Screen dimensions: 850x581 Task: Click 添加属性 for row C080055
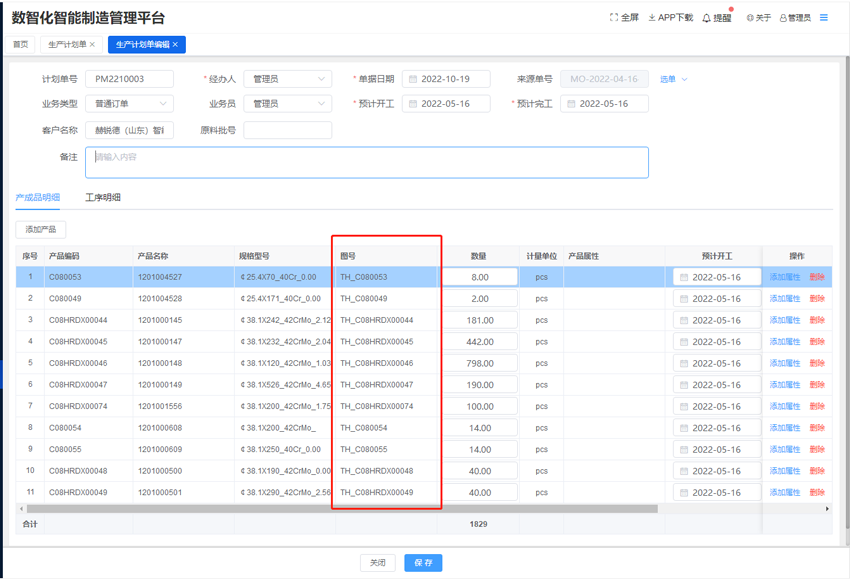click(x=785, y=450)
